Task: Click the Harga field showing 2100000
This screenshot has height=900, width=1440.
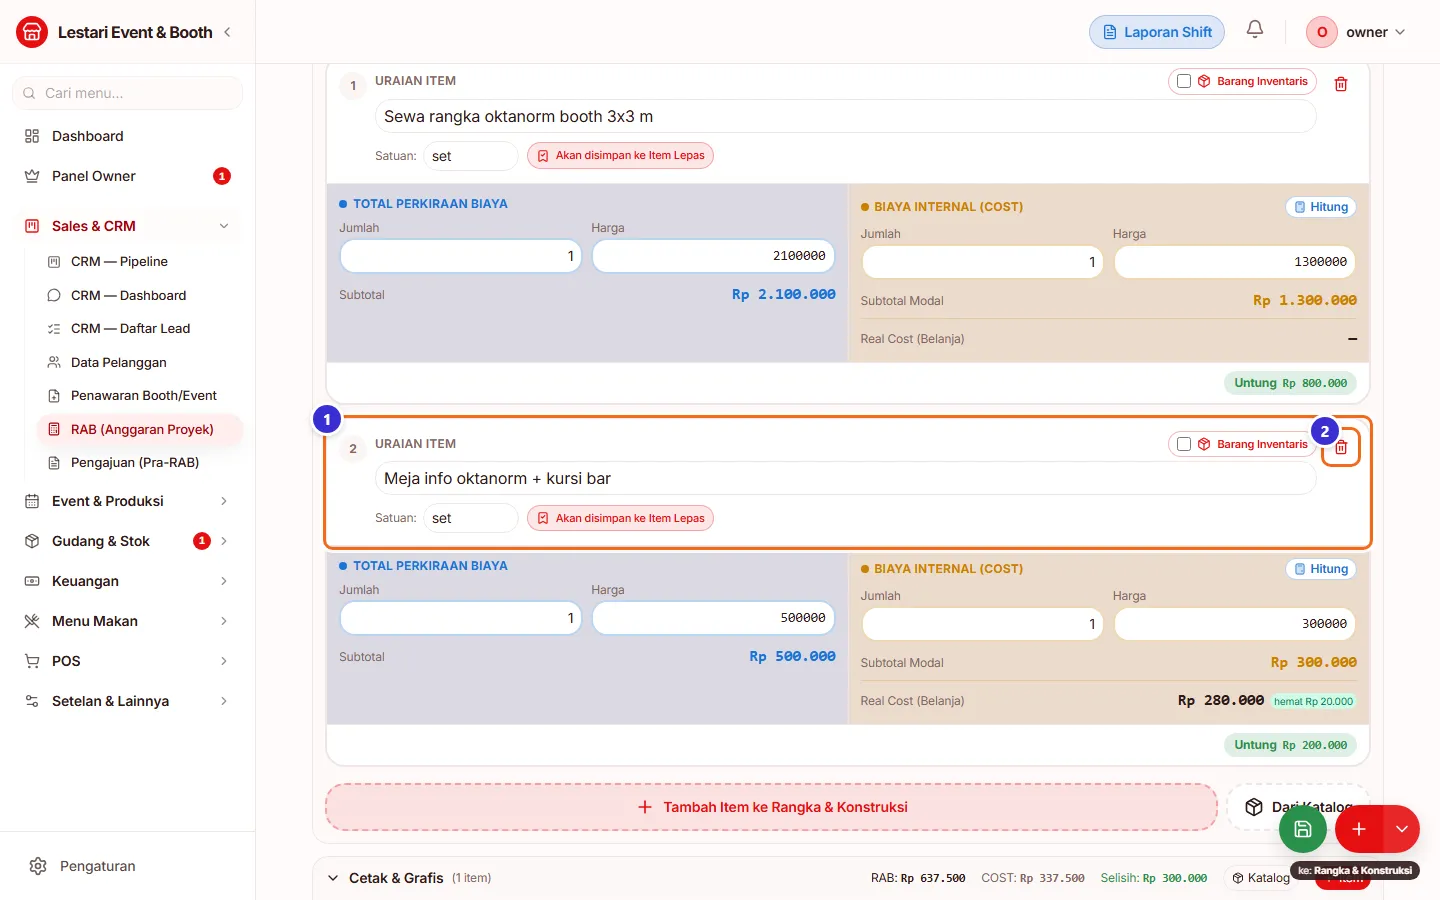Action: coord(714,256)
